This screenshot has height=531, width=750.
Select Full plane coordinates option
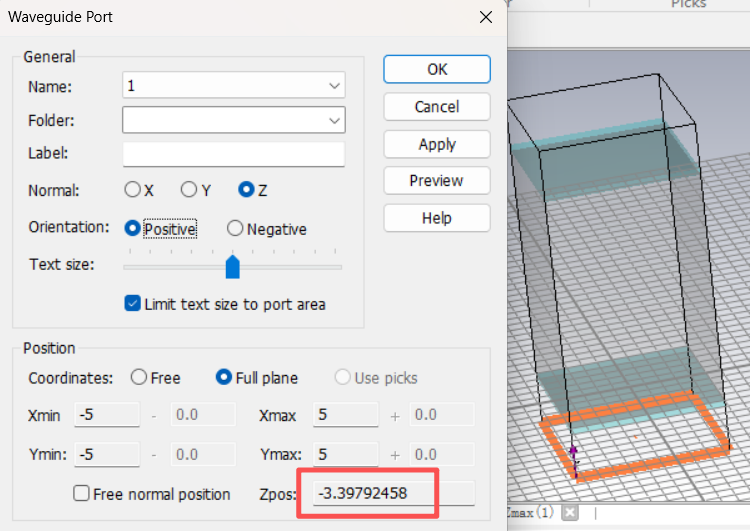[x=224, y=377]
